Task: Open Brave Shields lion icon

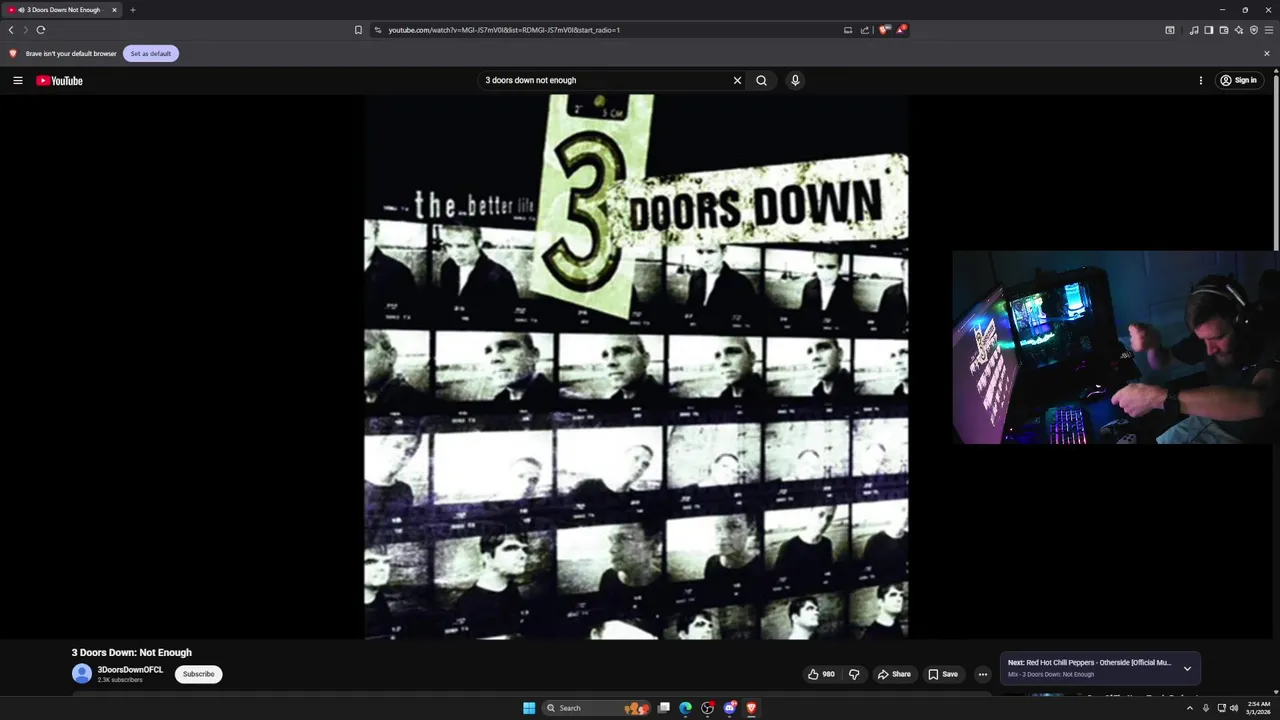Action: tap(884, 30)
